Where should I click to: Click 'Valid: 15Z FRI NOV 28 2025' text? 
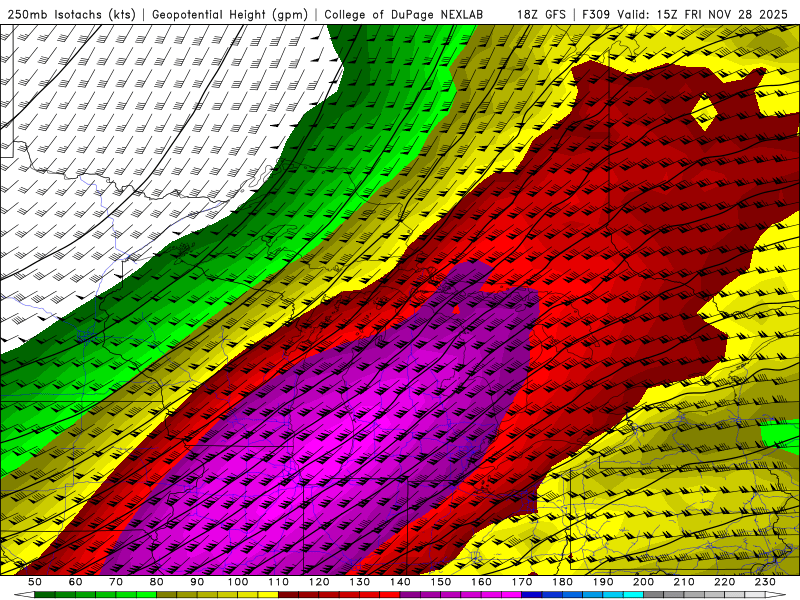pyautogui.click(x=703, y=14)
